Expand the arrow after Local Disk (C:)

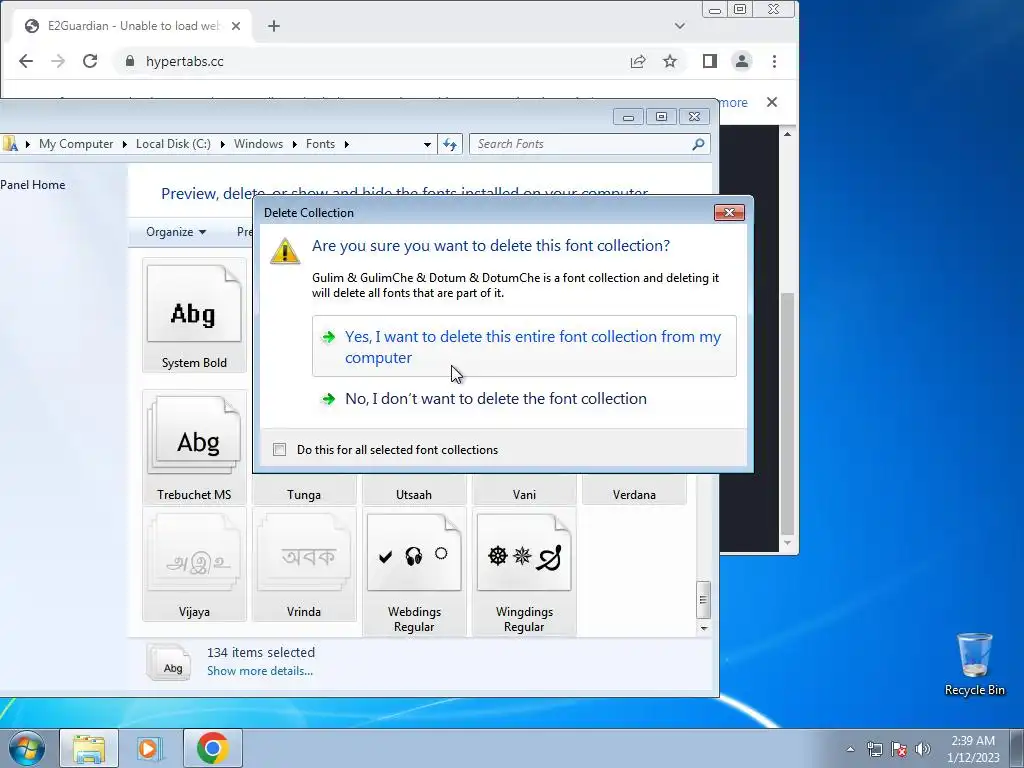[222, 144]
